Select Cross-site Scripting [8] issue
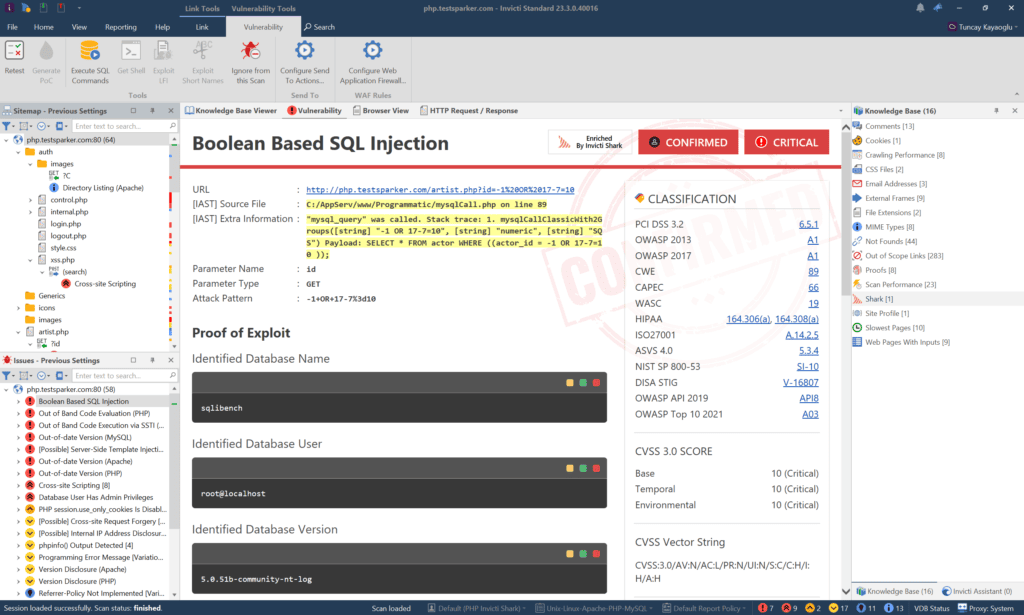Screen dimensions: 1024x615 click(x=74, y=486)
